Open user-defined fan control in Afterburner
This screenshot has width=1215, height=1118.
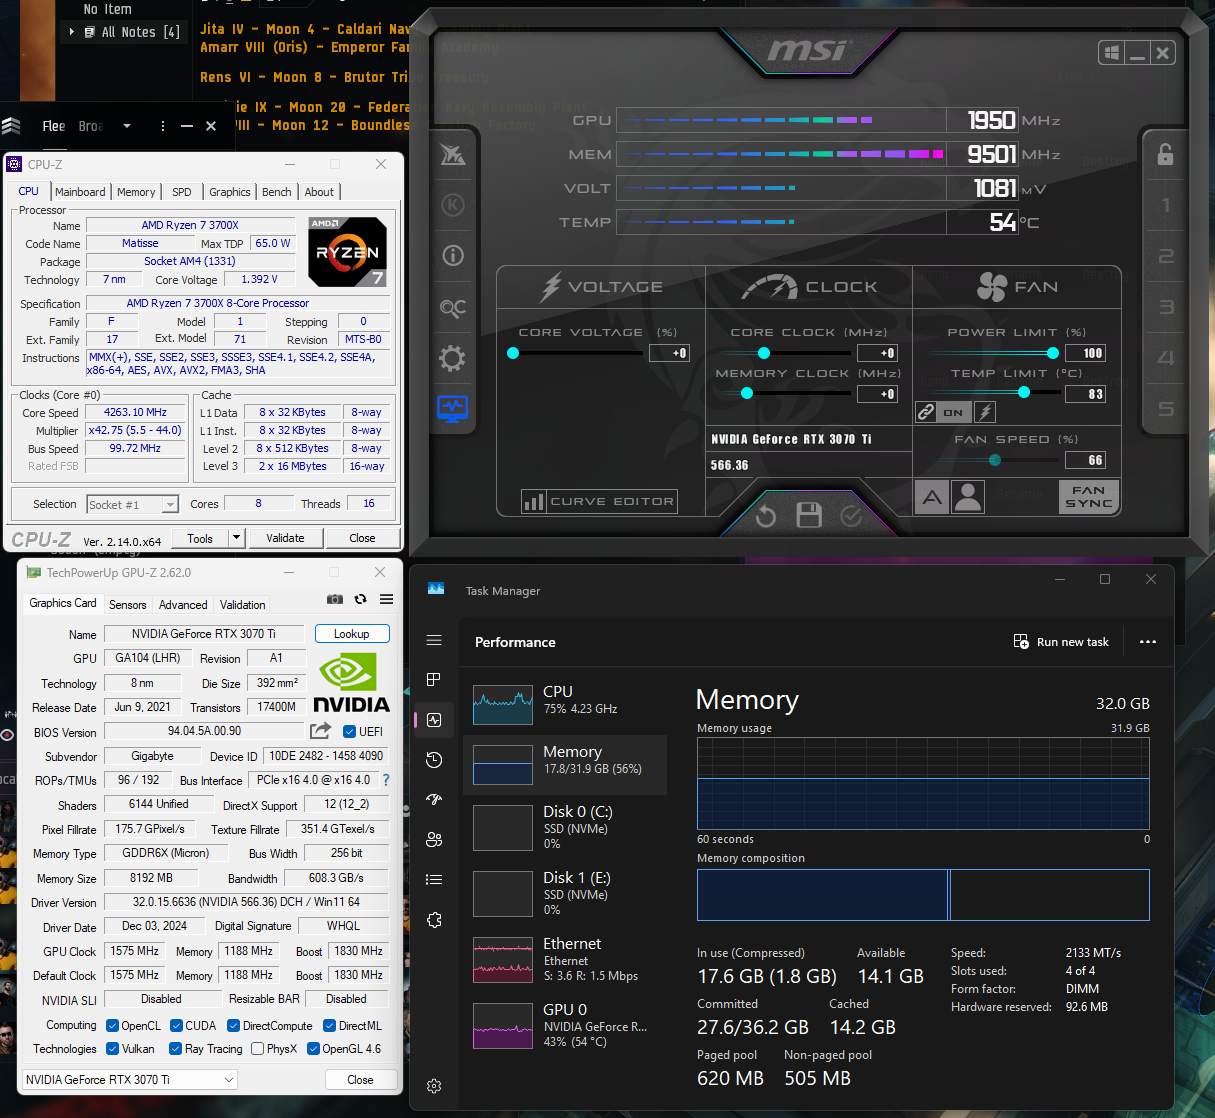pos(968,497)
